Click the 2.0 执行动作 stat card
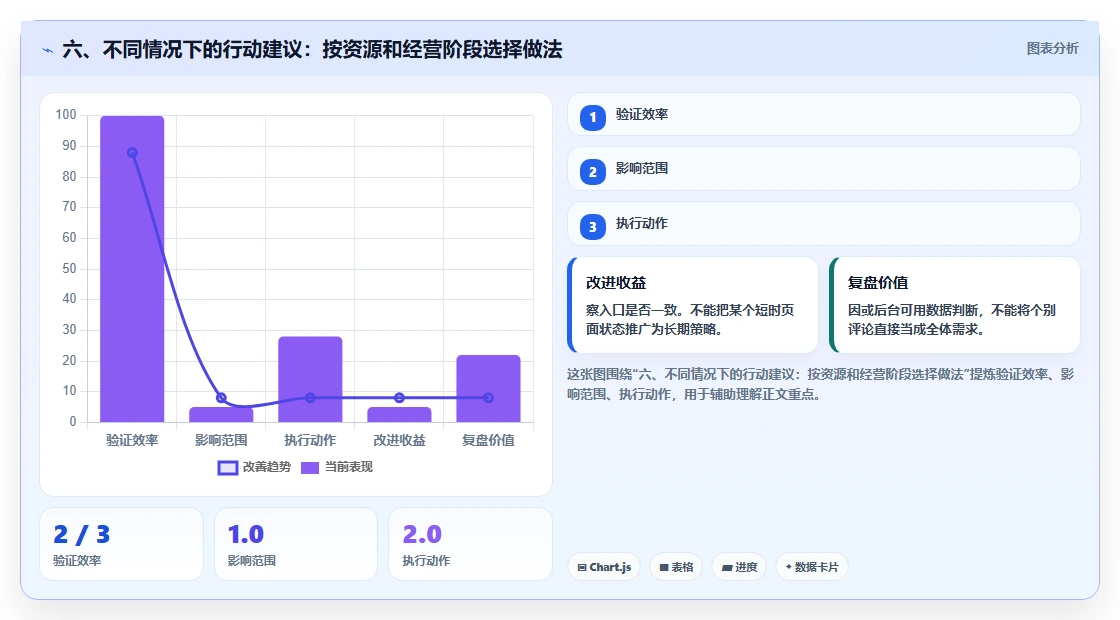This screenshot has height=620, width=1120. (x=470, y=544)
